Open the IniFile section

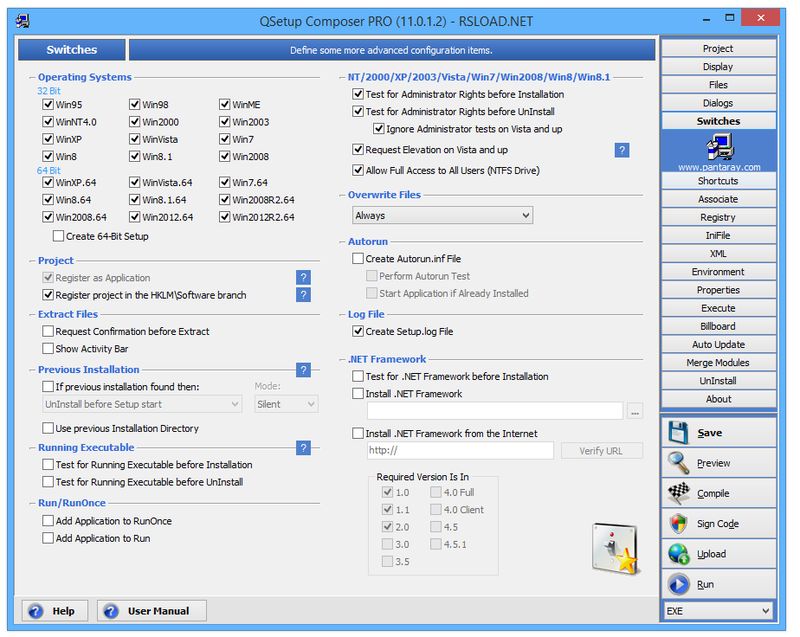point(718,236)
